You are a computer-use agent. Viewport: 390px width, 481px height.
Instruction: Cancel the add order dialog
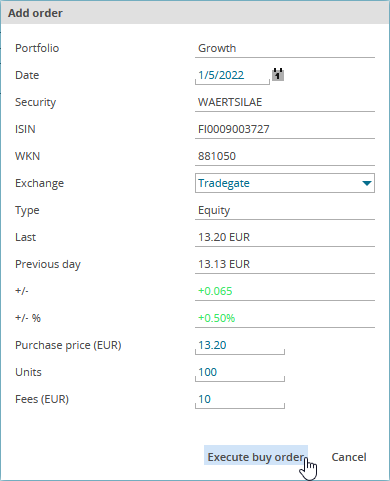click(349, 457)
